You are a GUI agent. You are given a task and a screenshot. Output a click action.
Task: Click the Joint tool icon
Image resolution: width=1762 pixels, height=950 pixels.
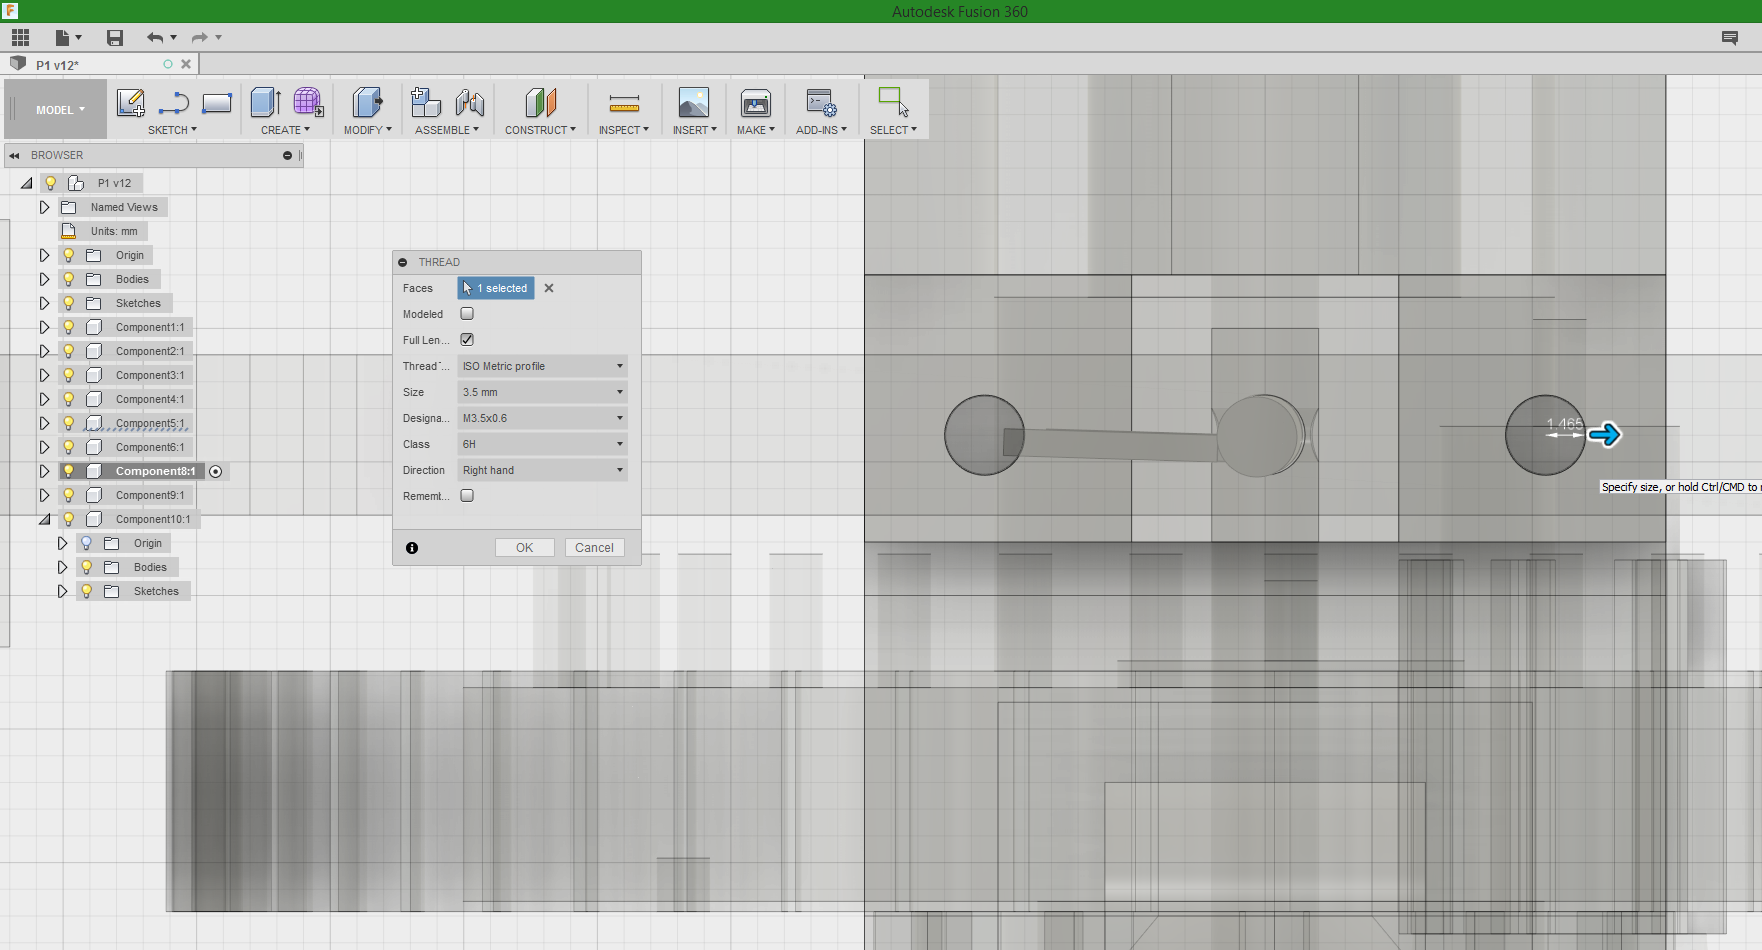(x=469, y=102)
